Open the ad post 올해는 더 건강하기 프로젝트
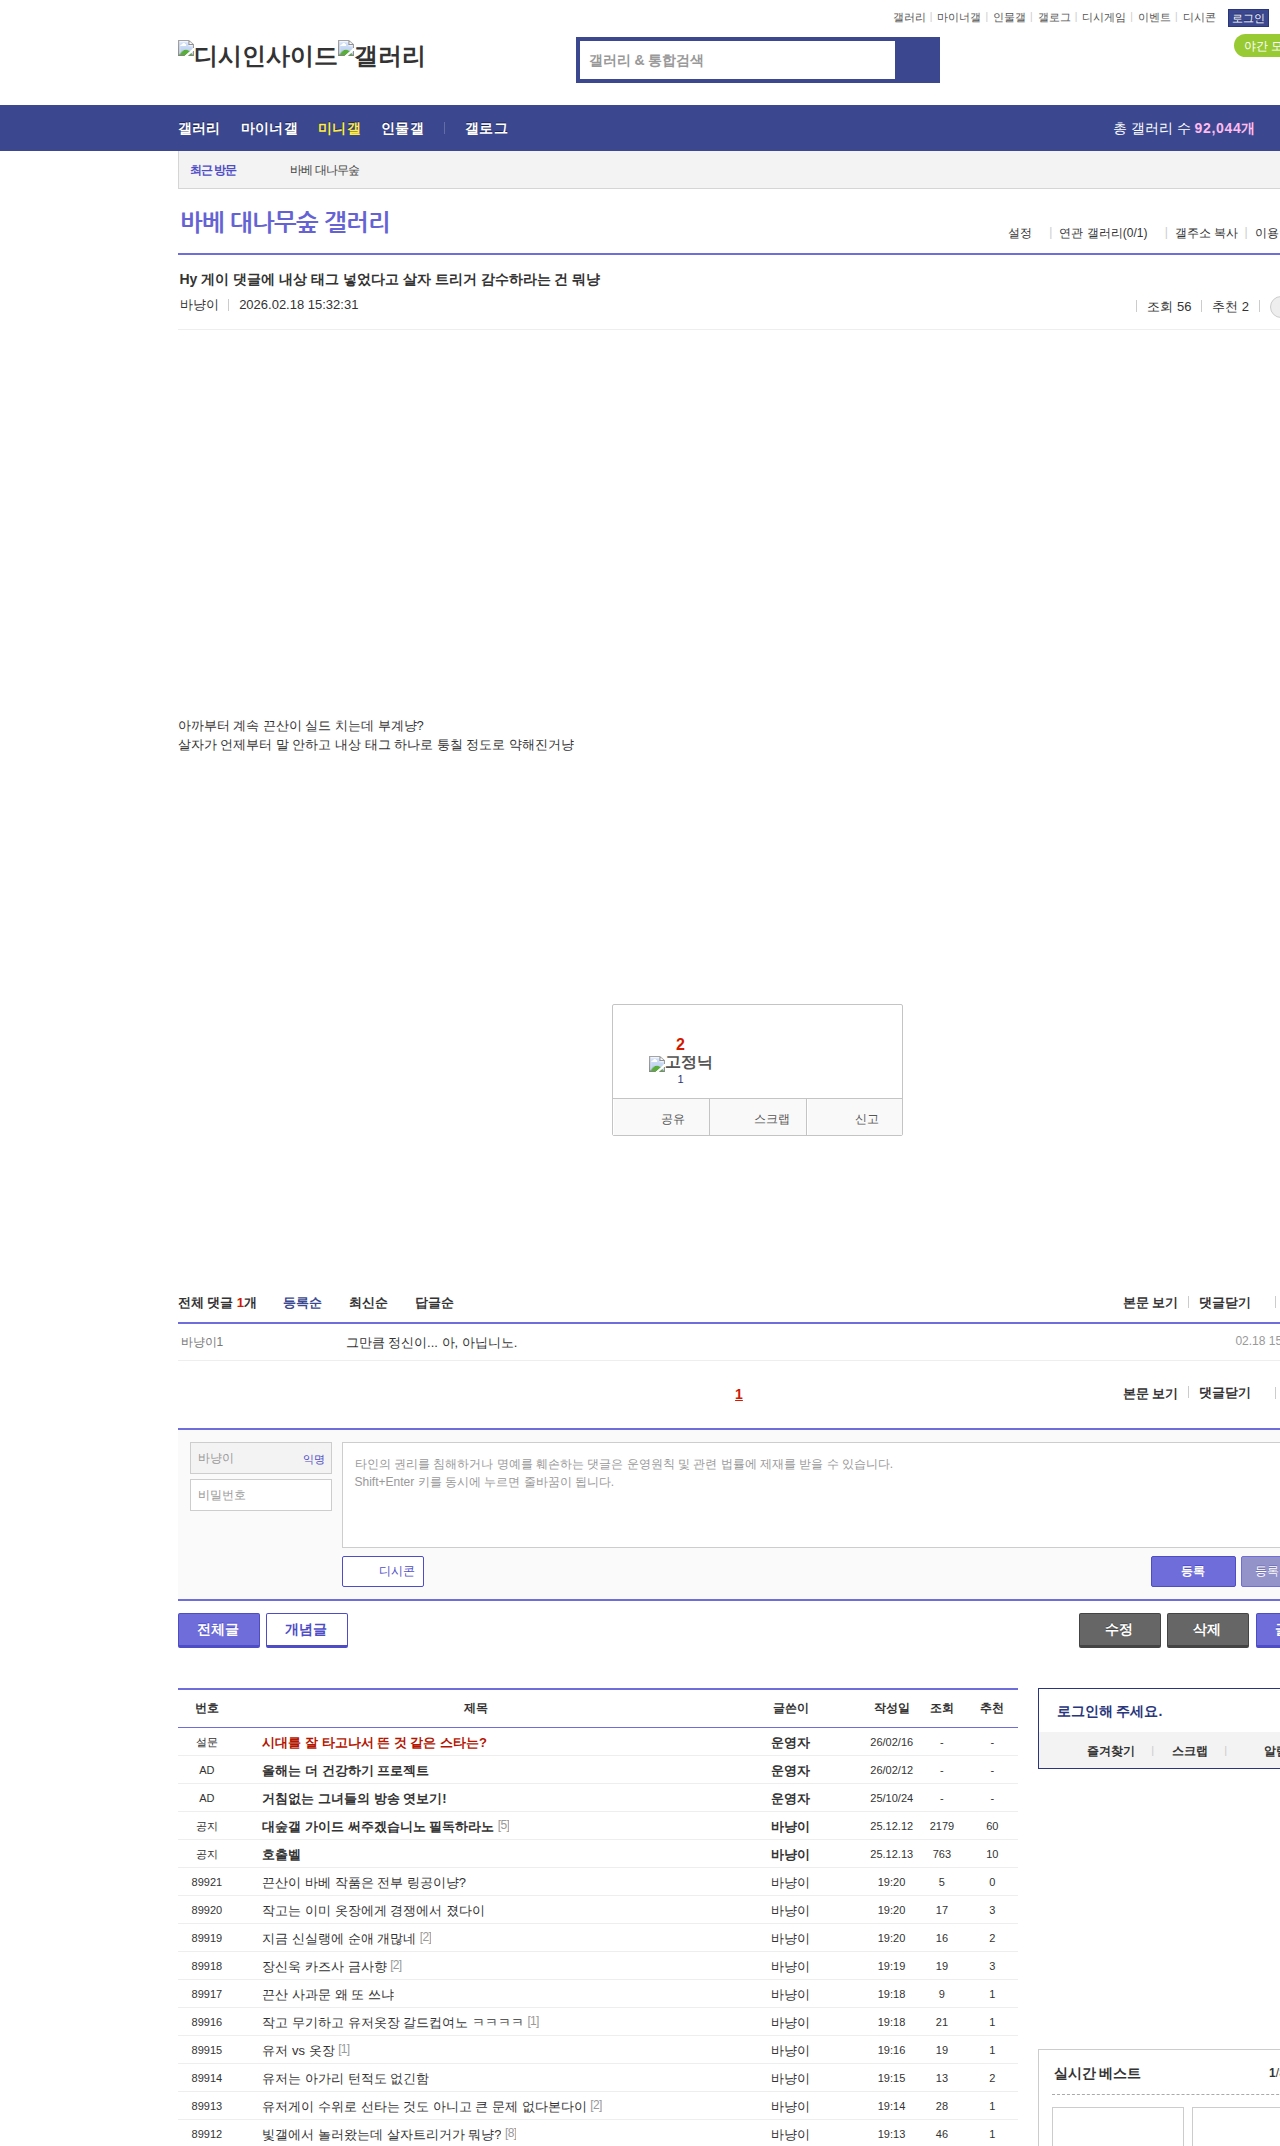This screenshot has width=1280, height=2146. (345, 1770)
